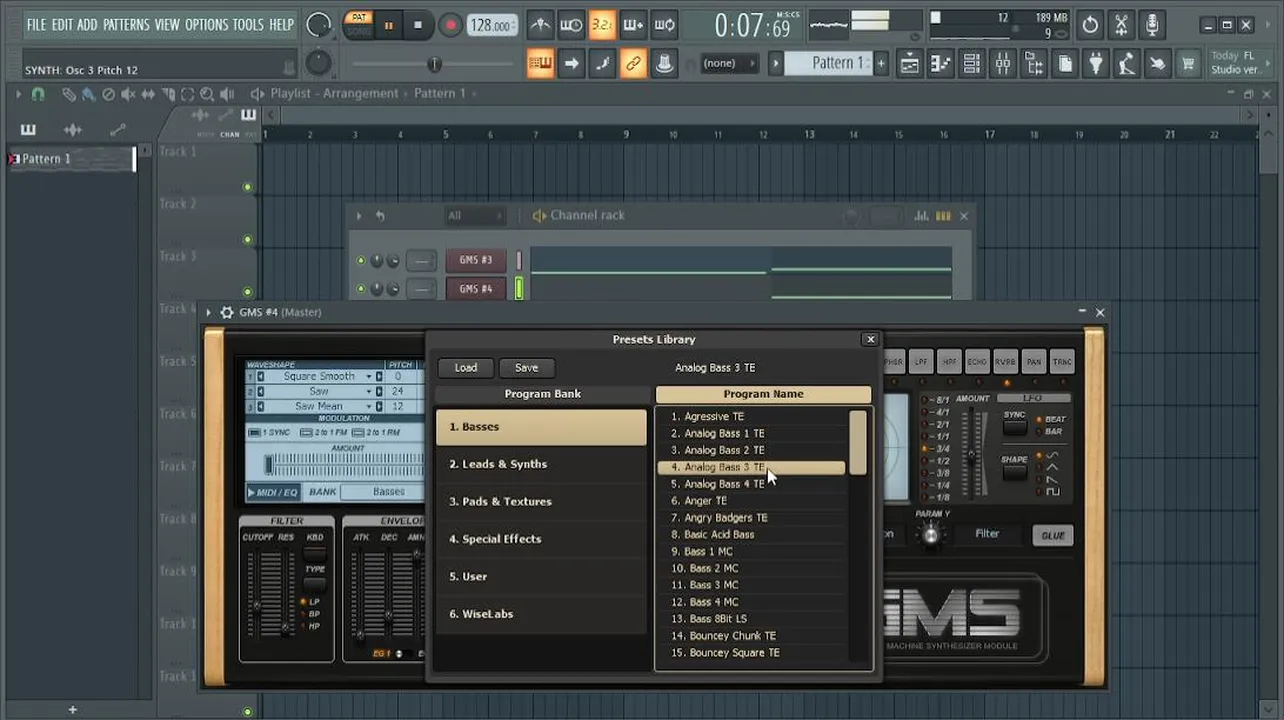Mute the GMS #3 channel LED
This screenshot has width=1284, height=720.
(x=361, y=260)
